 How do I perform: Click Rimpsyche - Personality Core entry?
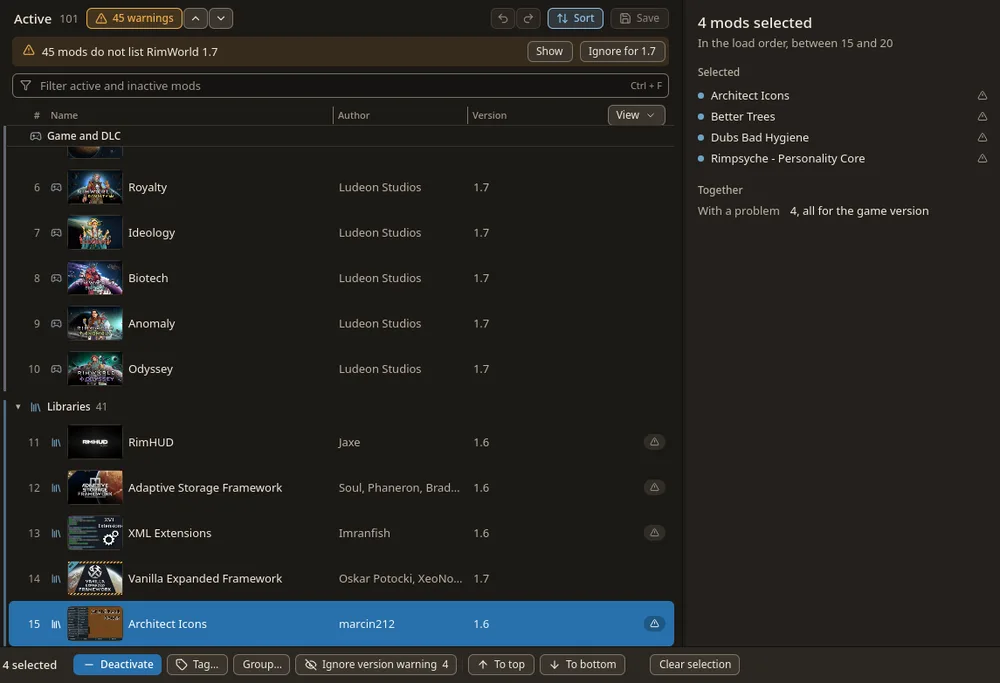787,159
